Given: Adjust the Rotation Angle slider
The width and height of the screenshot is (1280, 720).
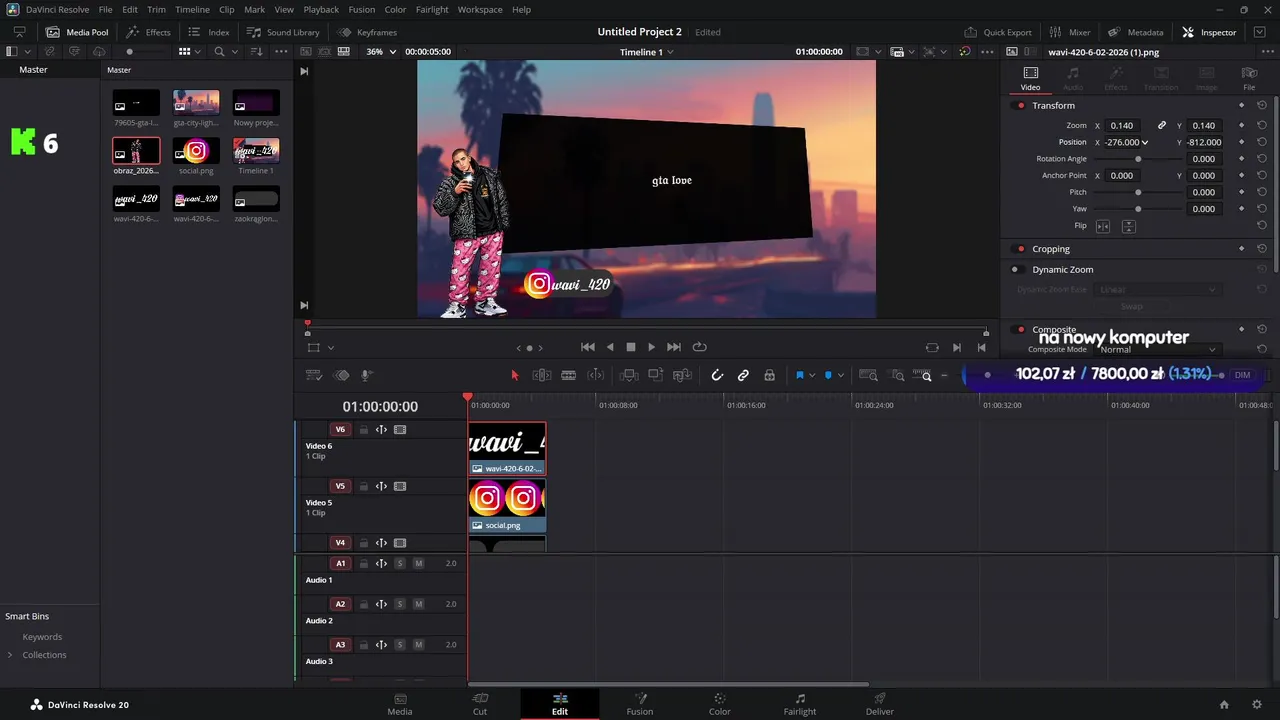Looking at the screenshot, I should (1138, 159).
